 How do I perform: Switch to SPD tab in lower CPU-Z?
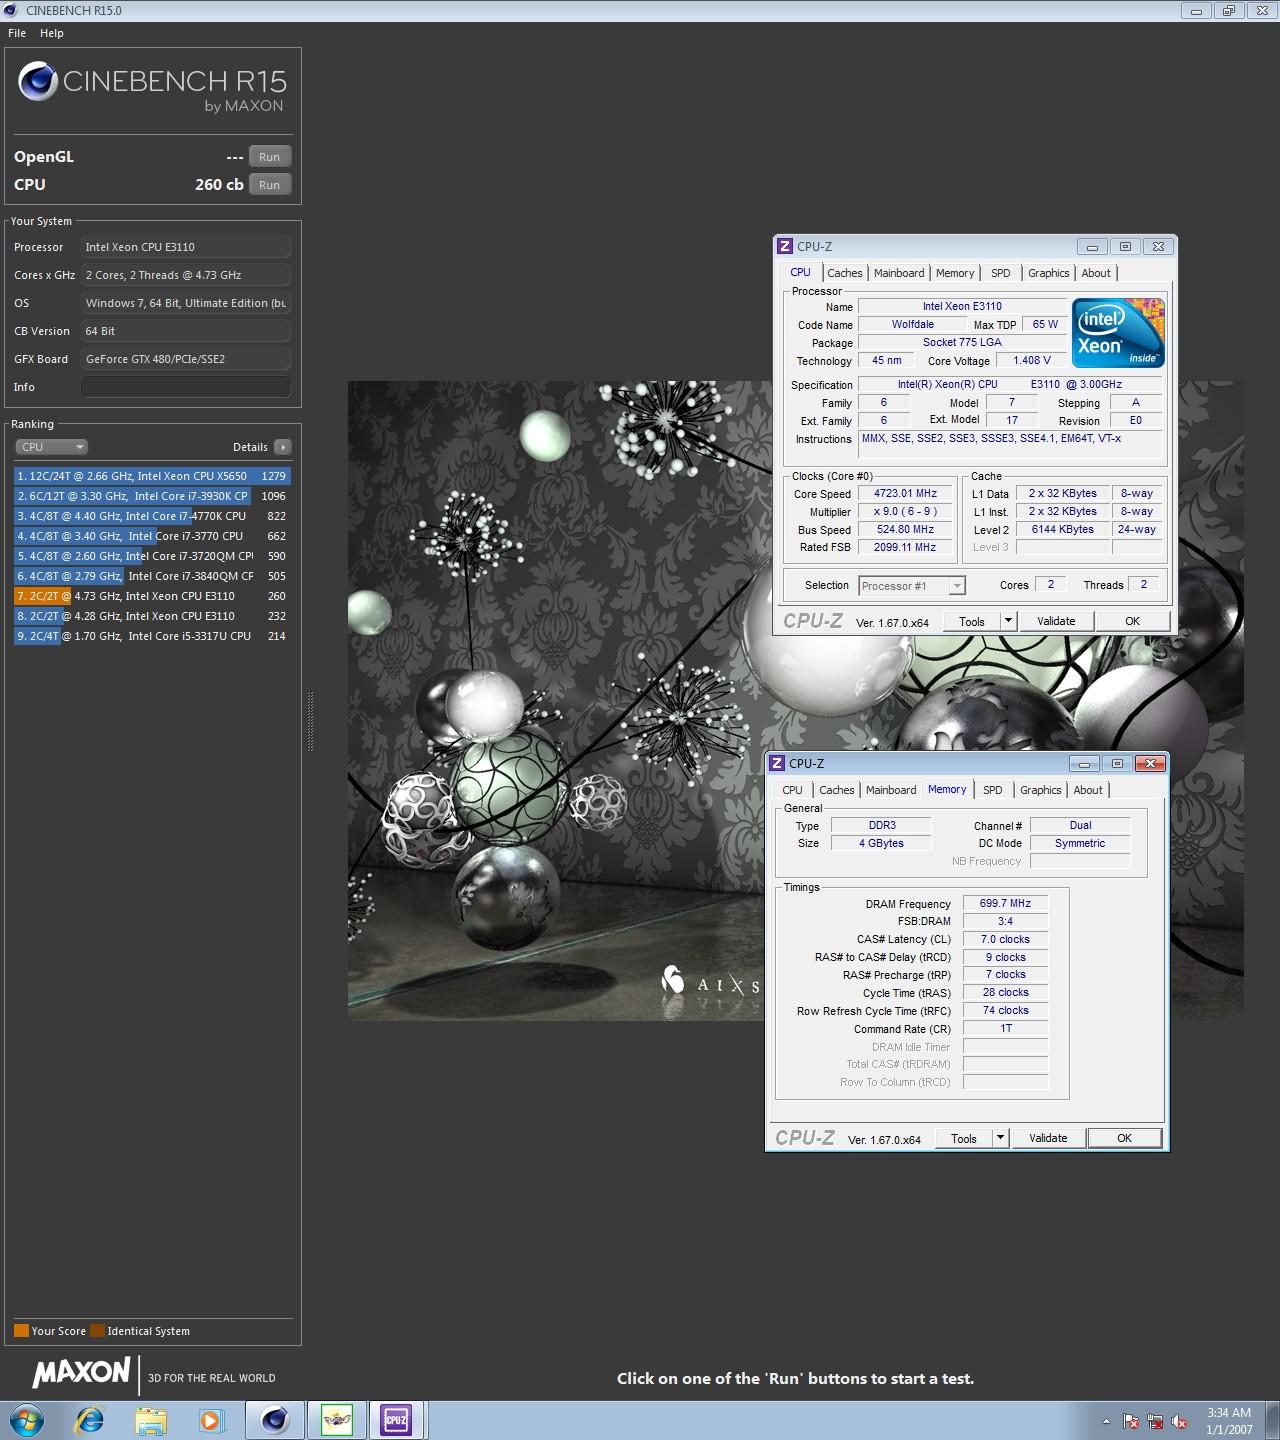click(993, 790)
